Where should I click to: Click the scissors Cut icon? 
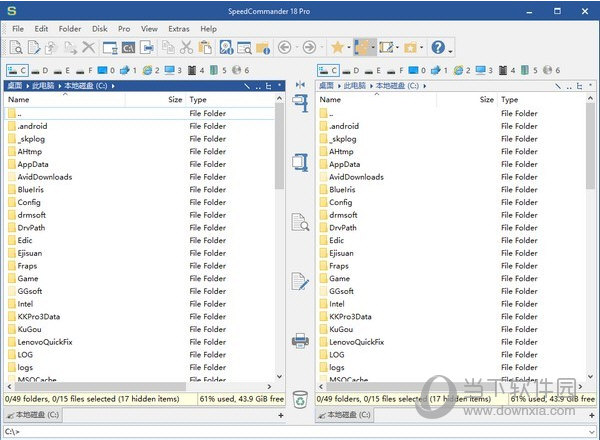186,47
